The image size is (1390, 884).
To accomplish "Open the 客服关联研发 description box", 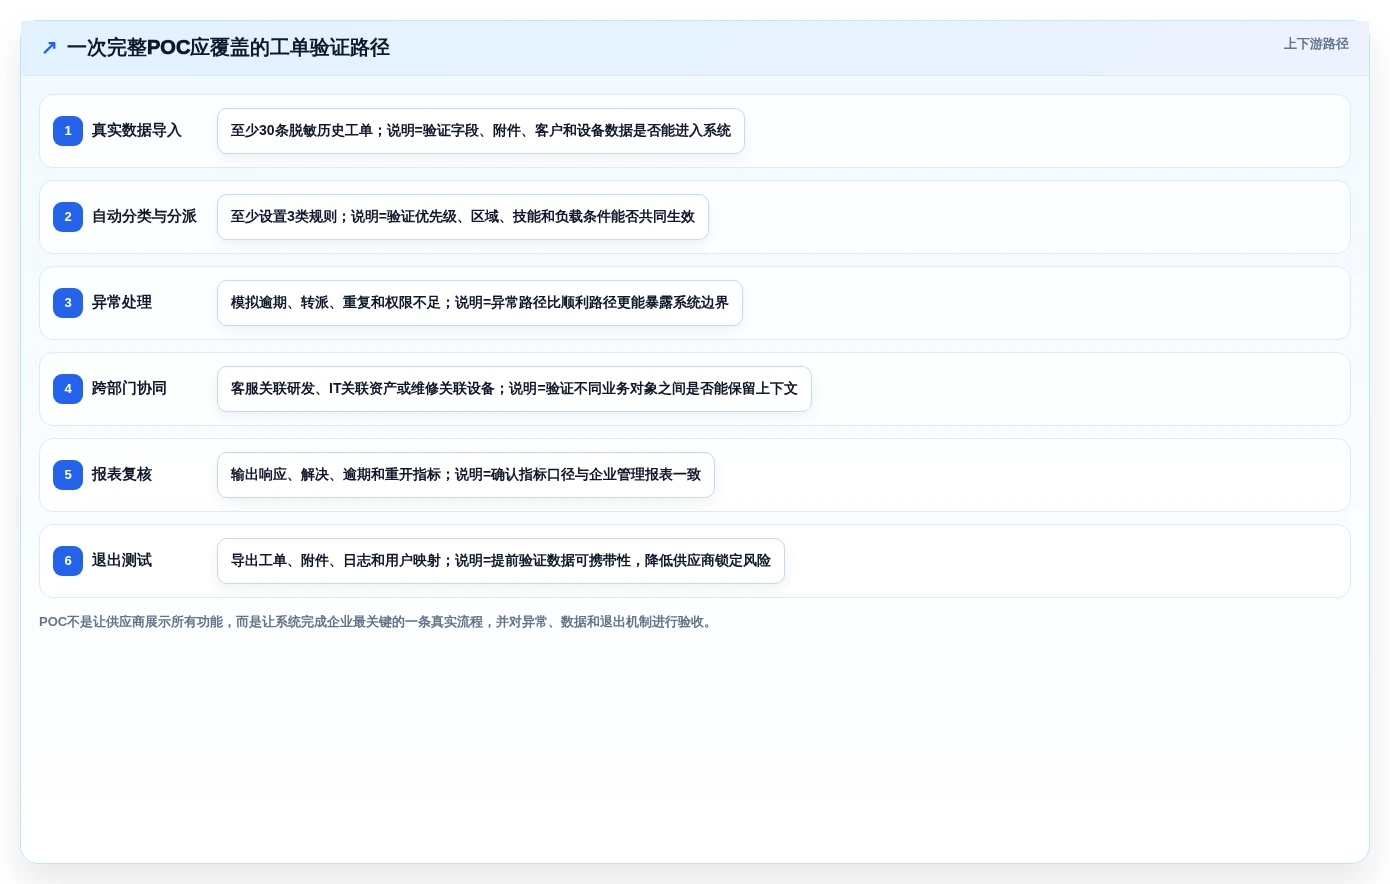I will [514, 389].
